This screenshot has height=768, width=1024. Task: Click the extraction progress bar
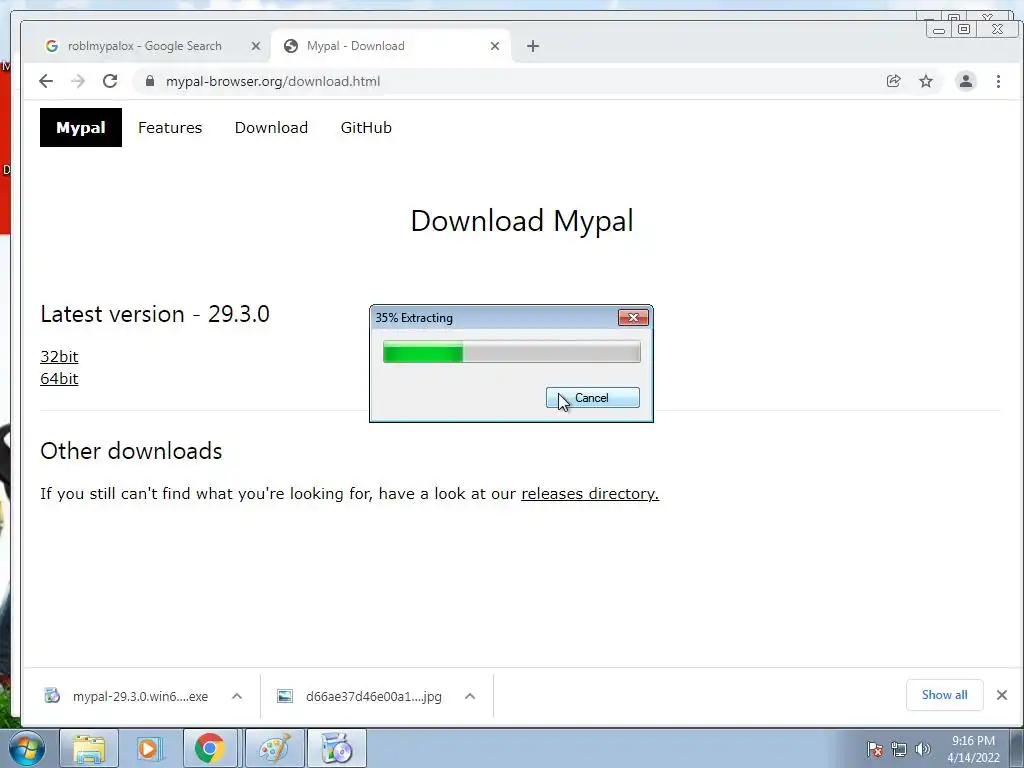click(511, 352)
